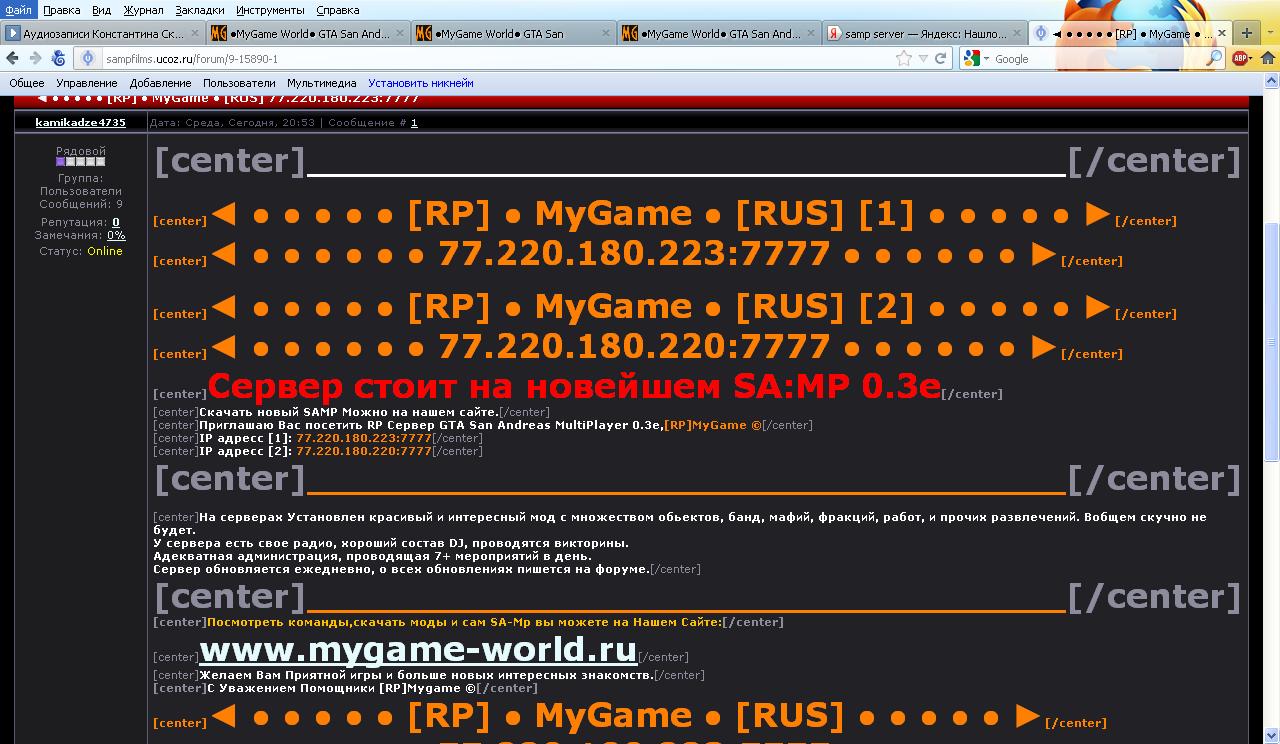Click the 'Скачать новый SAMP Можно на нашем сайте.' line
Viewport: 1280px width, 744px height.
click(x=348, y=412)
